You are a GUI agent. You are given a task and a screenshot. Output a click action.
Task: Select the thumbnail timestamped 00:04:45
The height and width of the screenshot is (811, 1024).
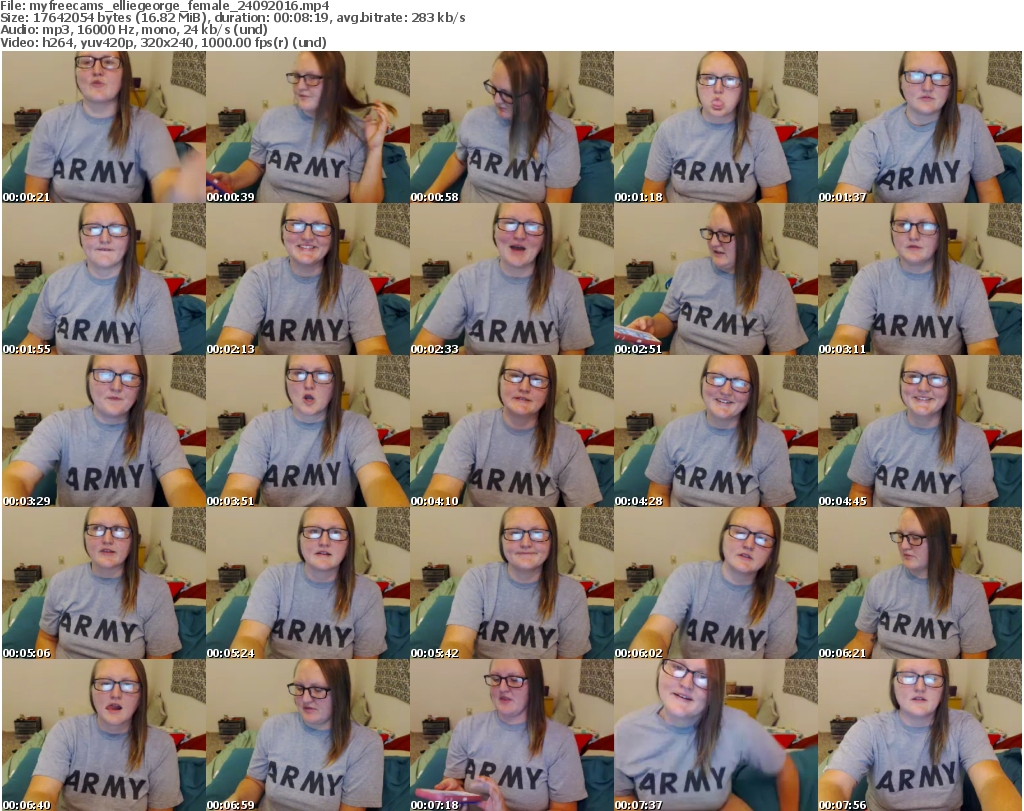920,431
